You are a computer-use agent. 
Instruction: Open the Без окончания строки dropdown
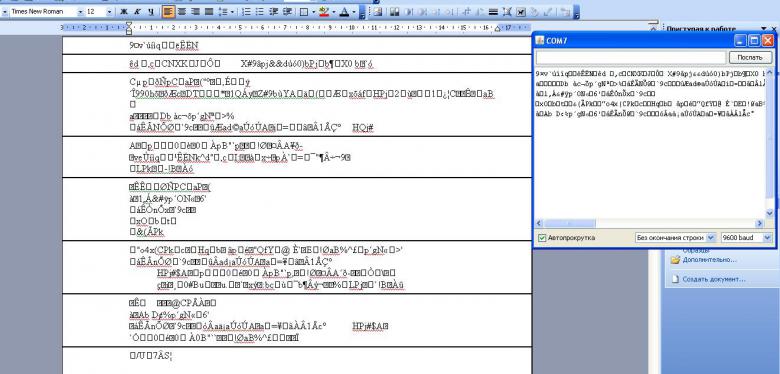pyautogui.click(x=675, y=238)
